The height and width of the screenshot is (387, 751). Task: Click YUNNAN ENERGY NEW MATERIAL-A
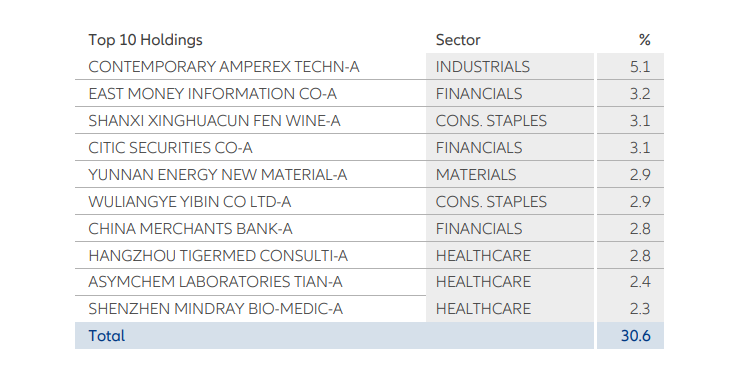pyautogui.click(x=217, y=174)
